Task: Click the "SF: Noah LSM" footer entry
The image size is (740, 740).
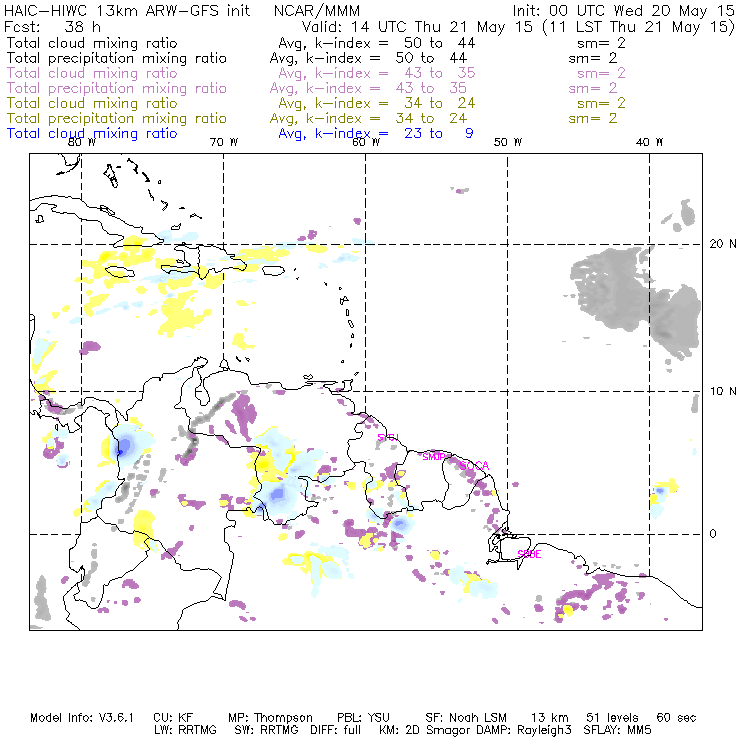Action: click(x=466, y=718)
